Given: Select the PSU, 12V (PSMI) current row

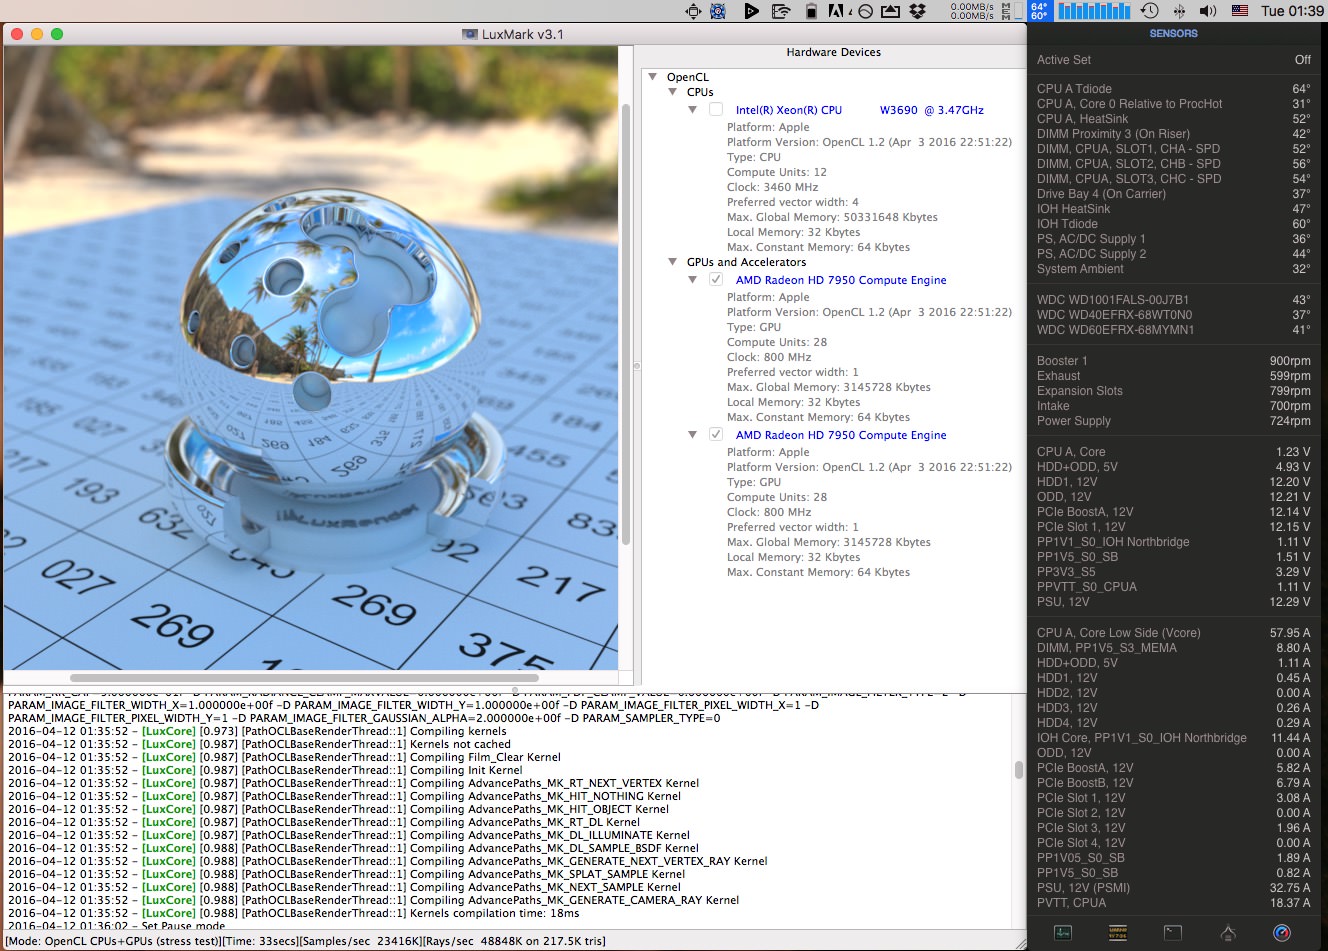Looking at the screenshot, I should 1173,888.
